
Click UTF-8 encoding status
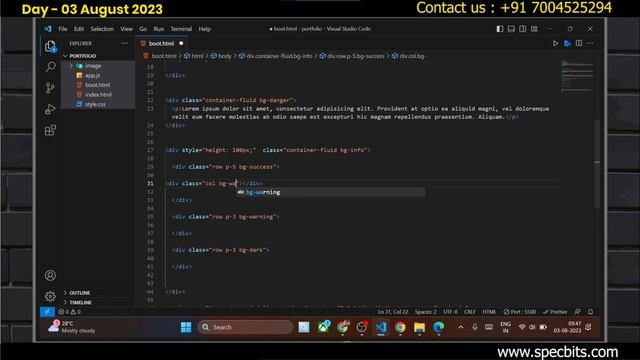(x=450, y=311)
